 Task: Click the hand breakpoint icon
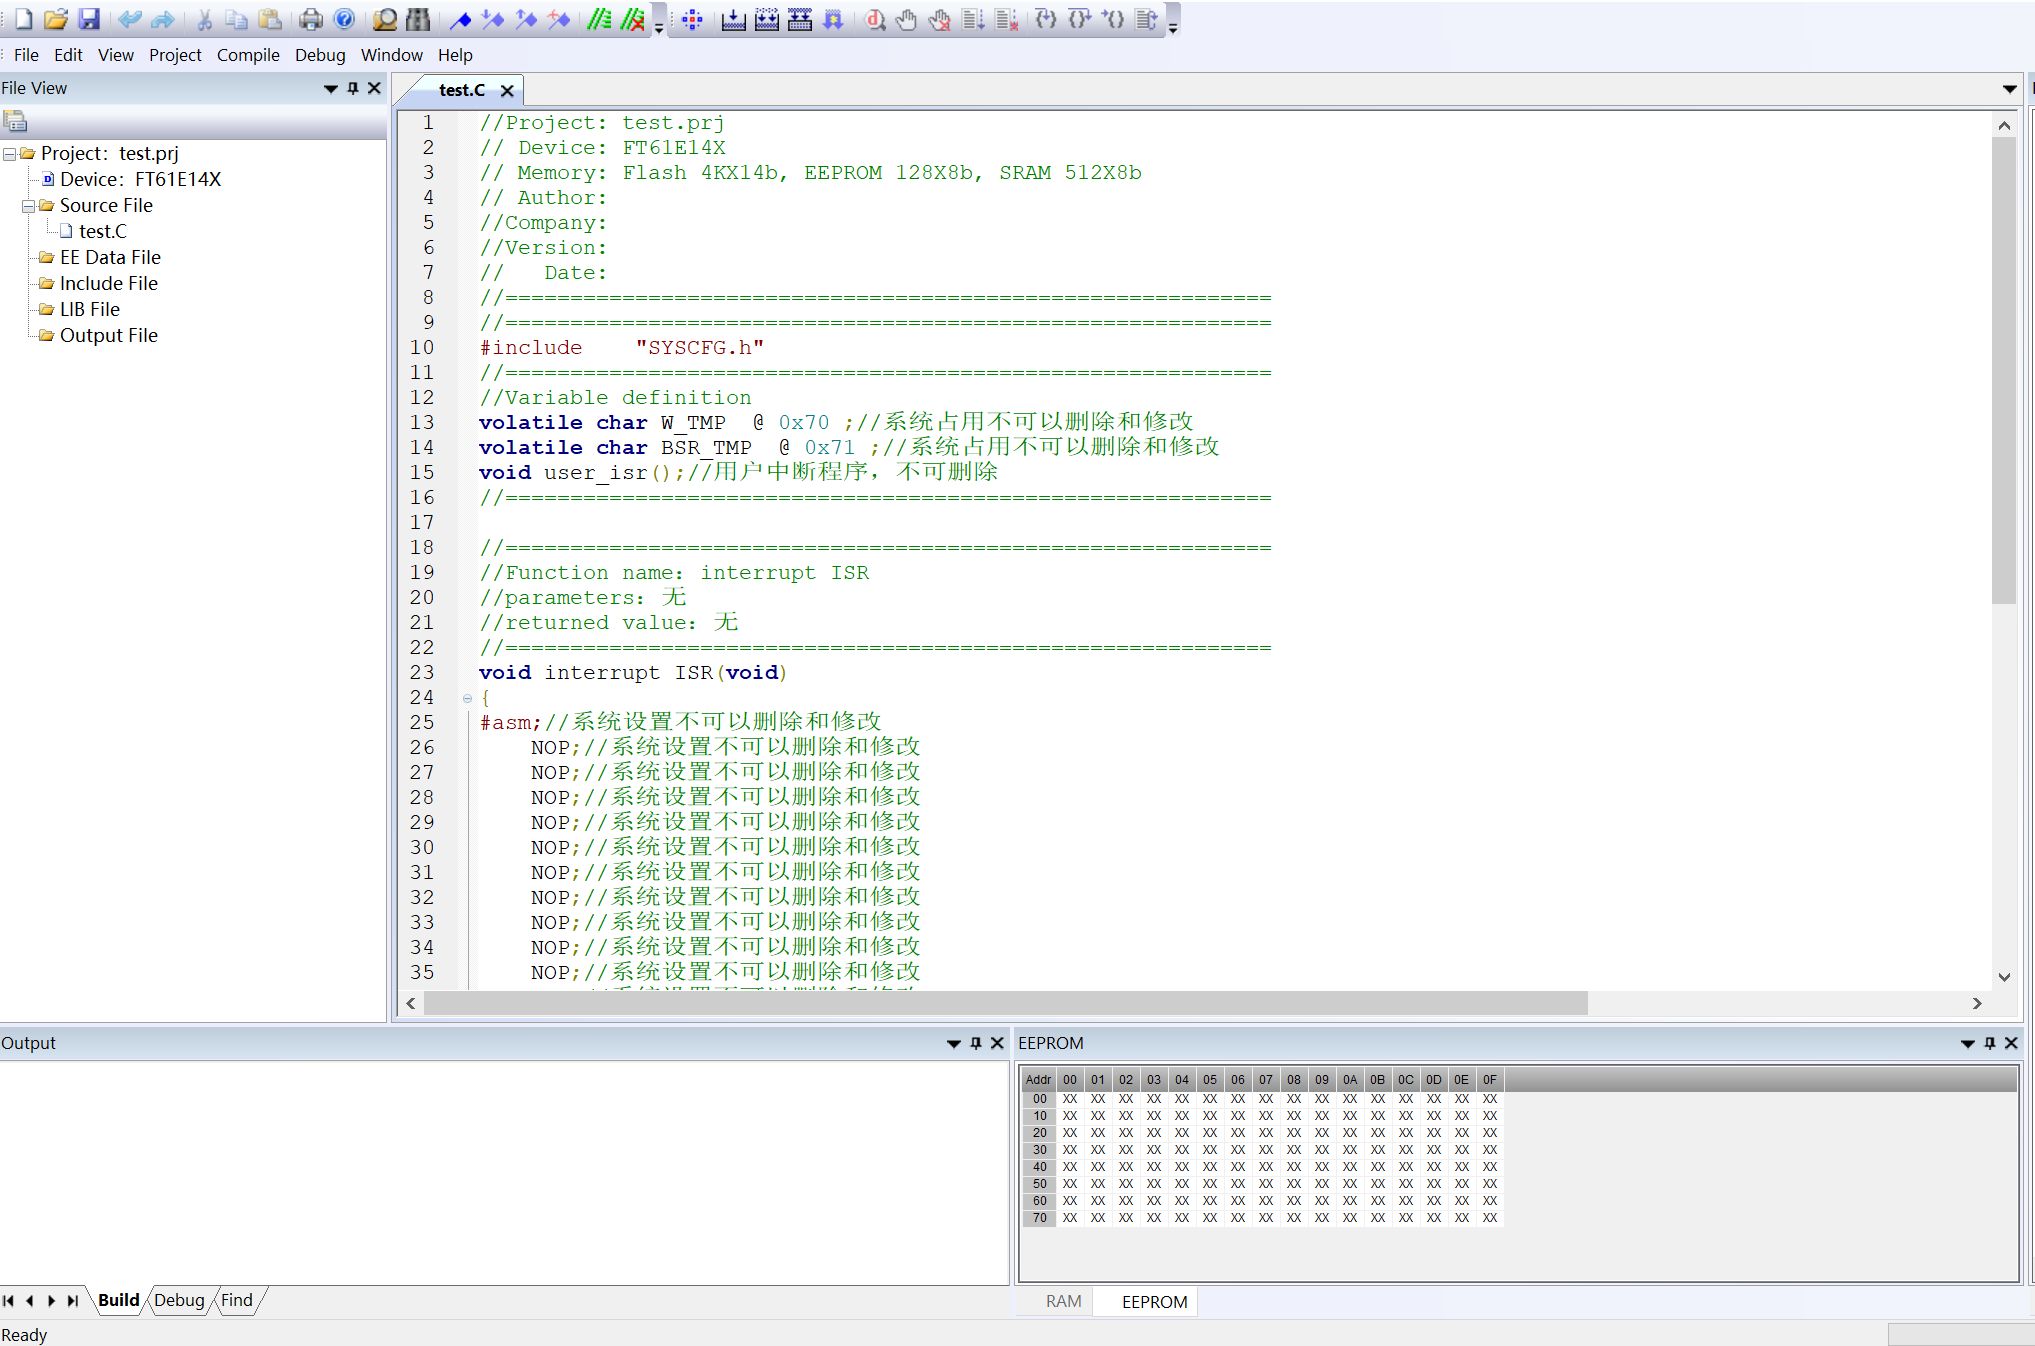[907, 19]
